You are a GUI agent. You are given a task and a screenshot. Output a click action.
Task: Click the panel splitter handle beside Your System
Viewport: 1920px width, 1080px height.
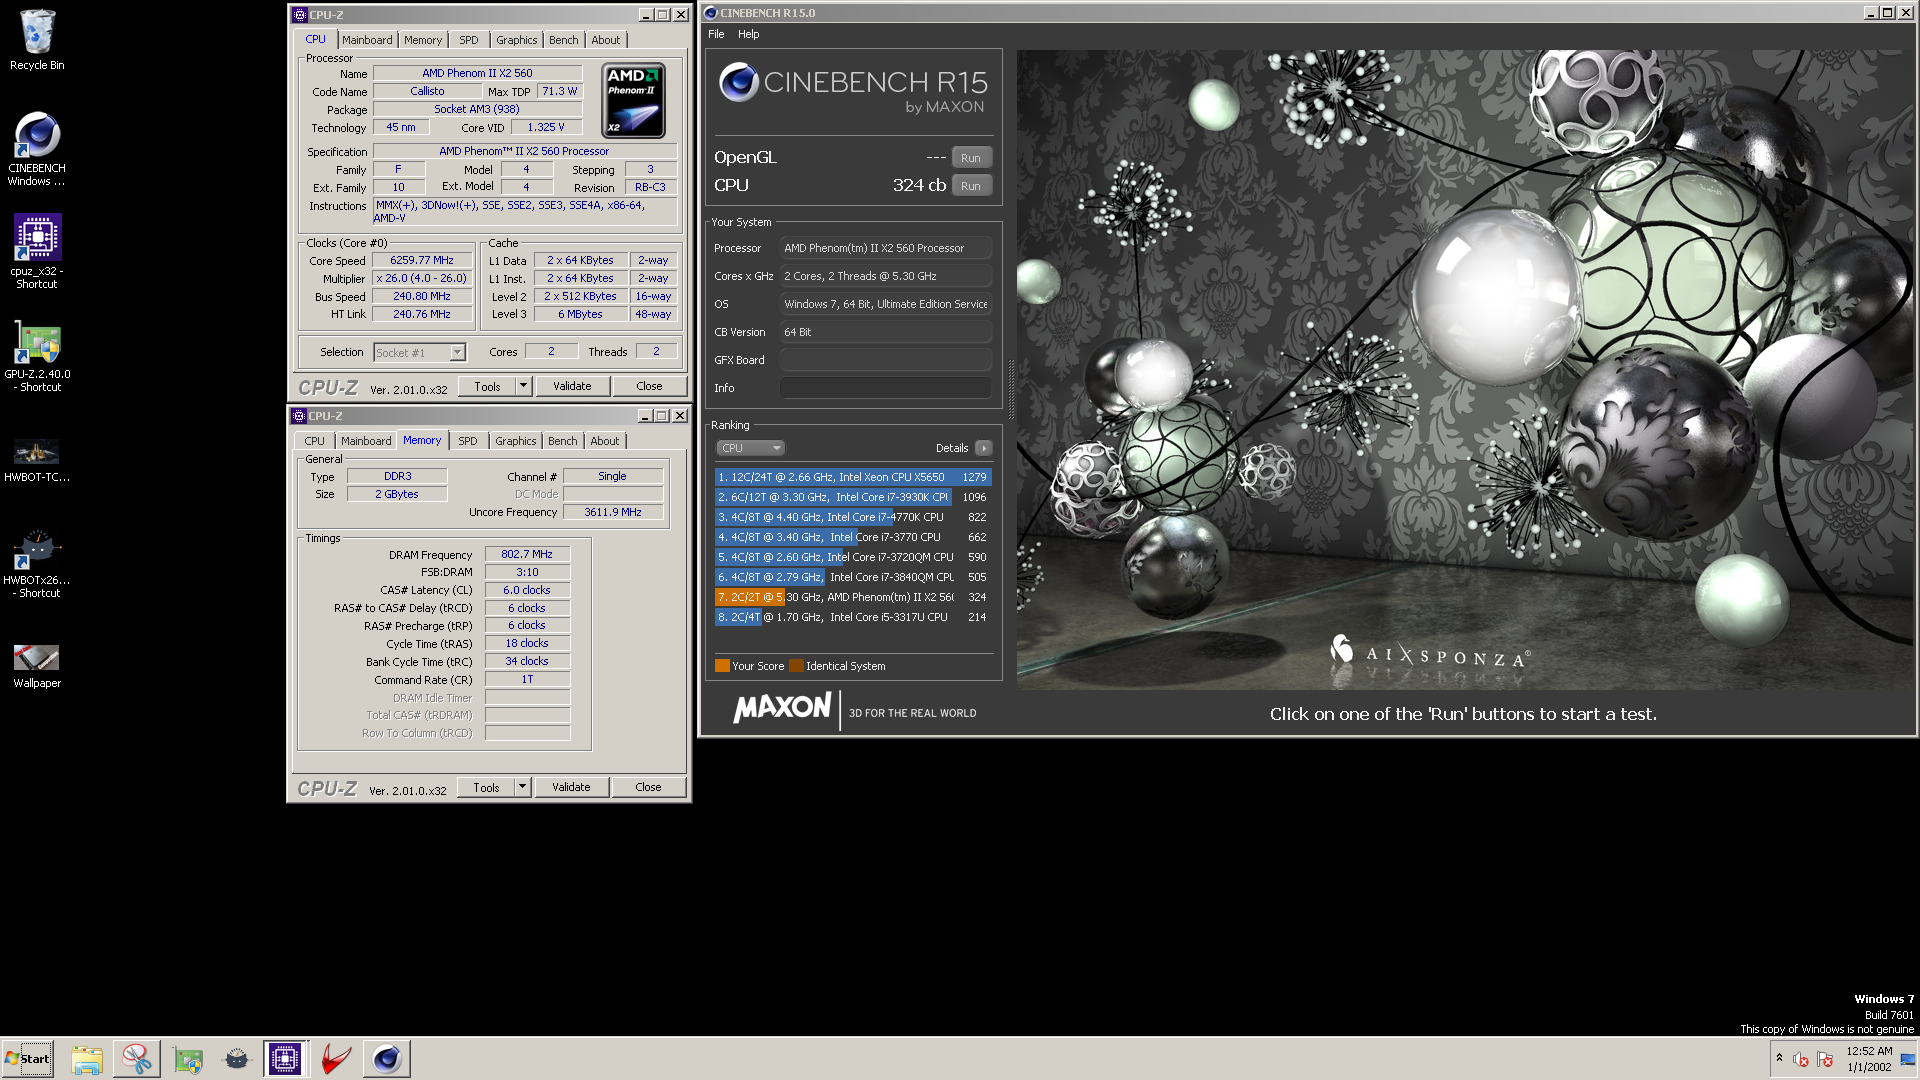1010,390
